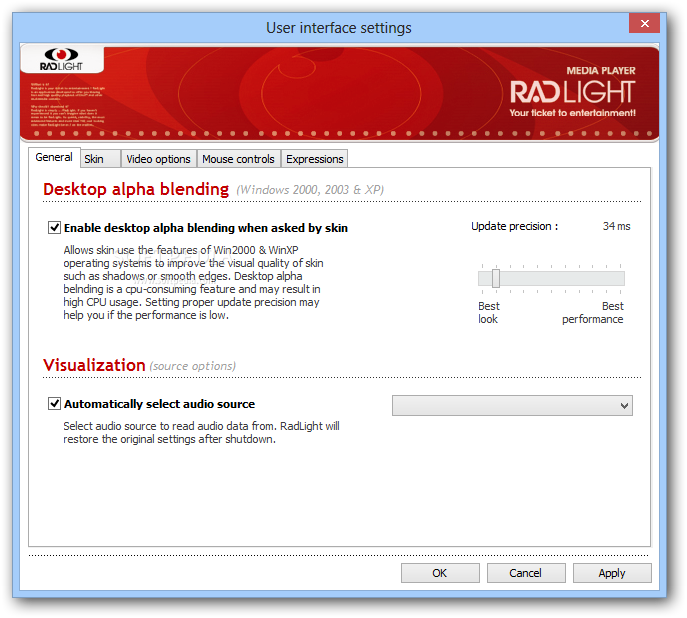The height and width of the screenshot is (618, 687).
Task: Click the Apply button
Action: pos(612,573)
